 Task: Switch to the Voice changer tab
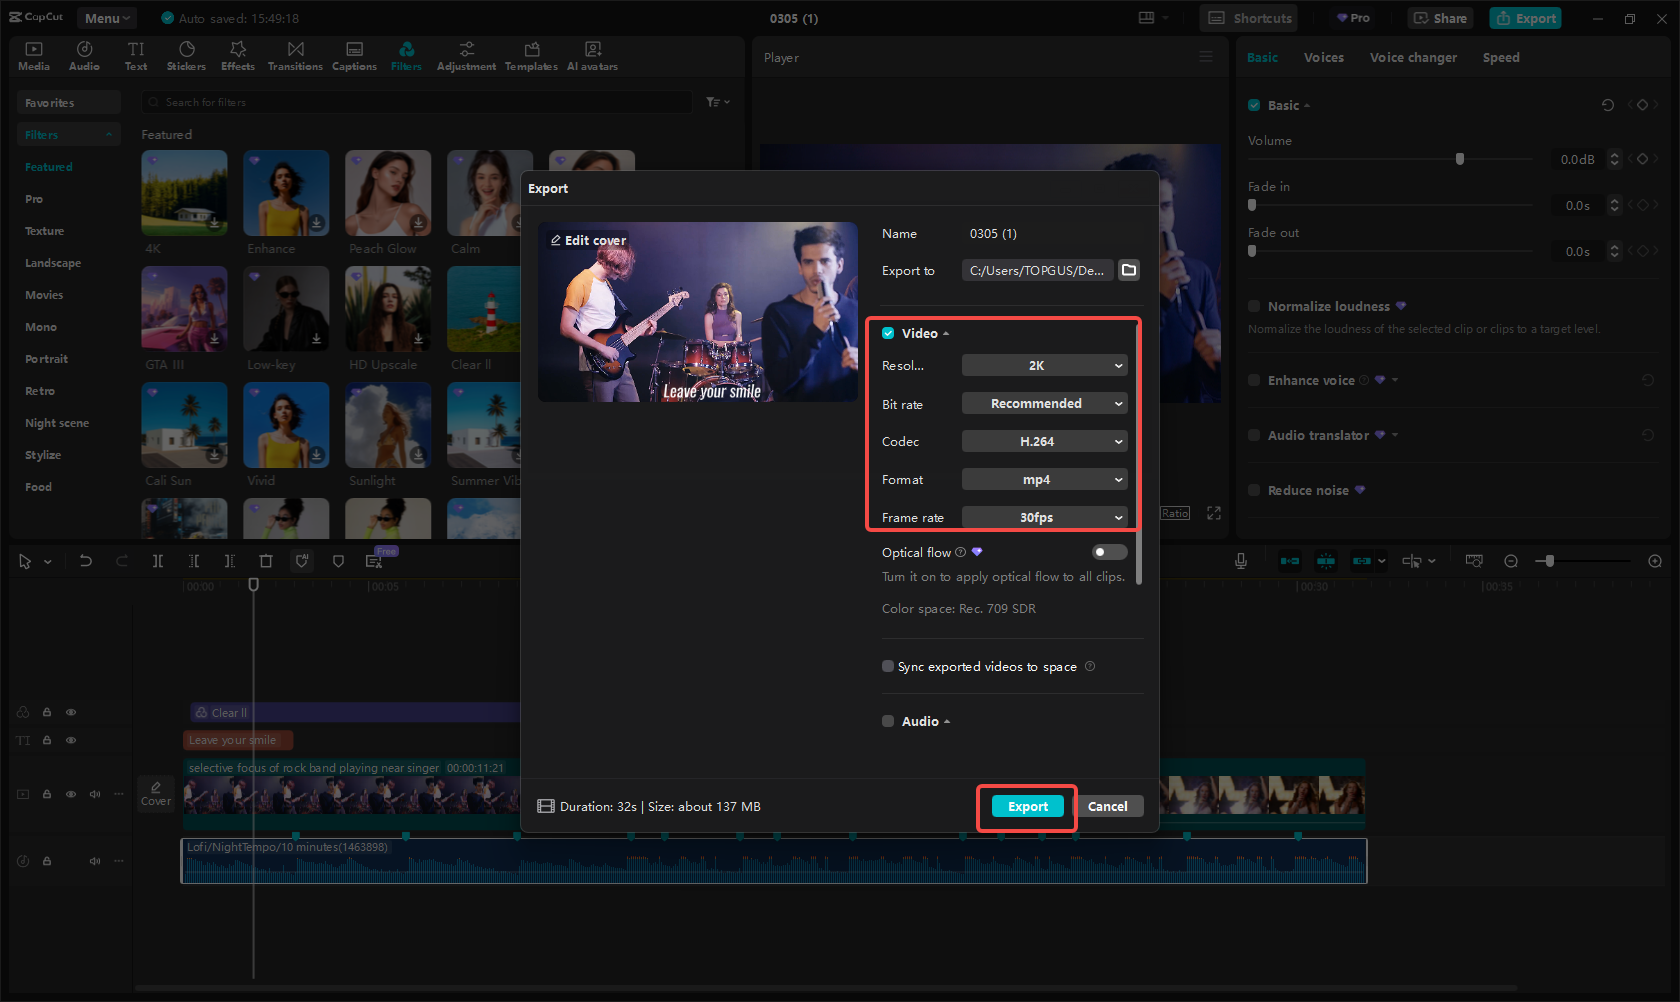point(1412,58)
